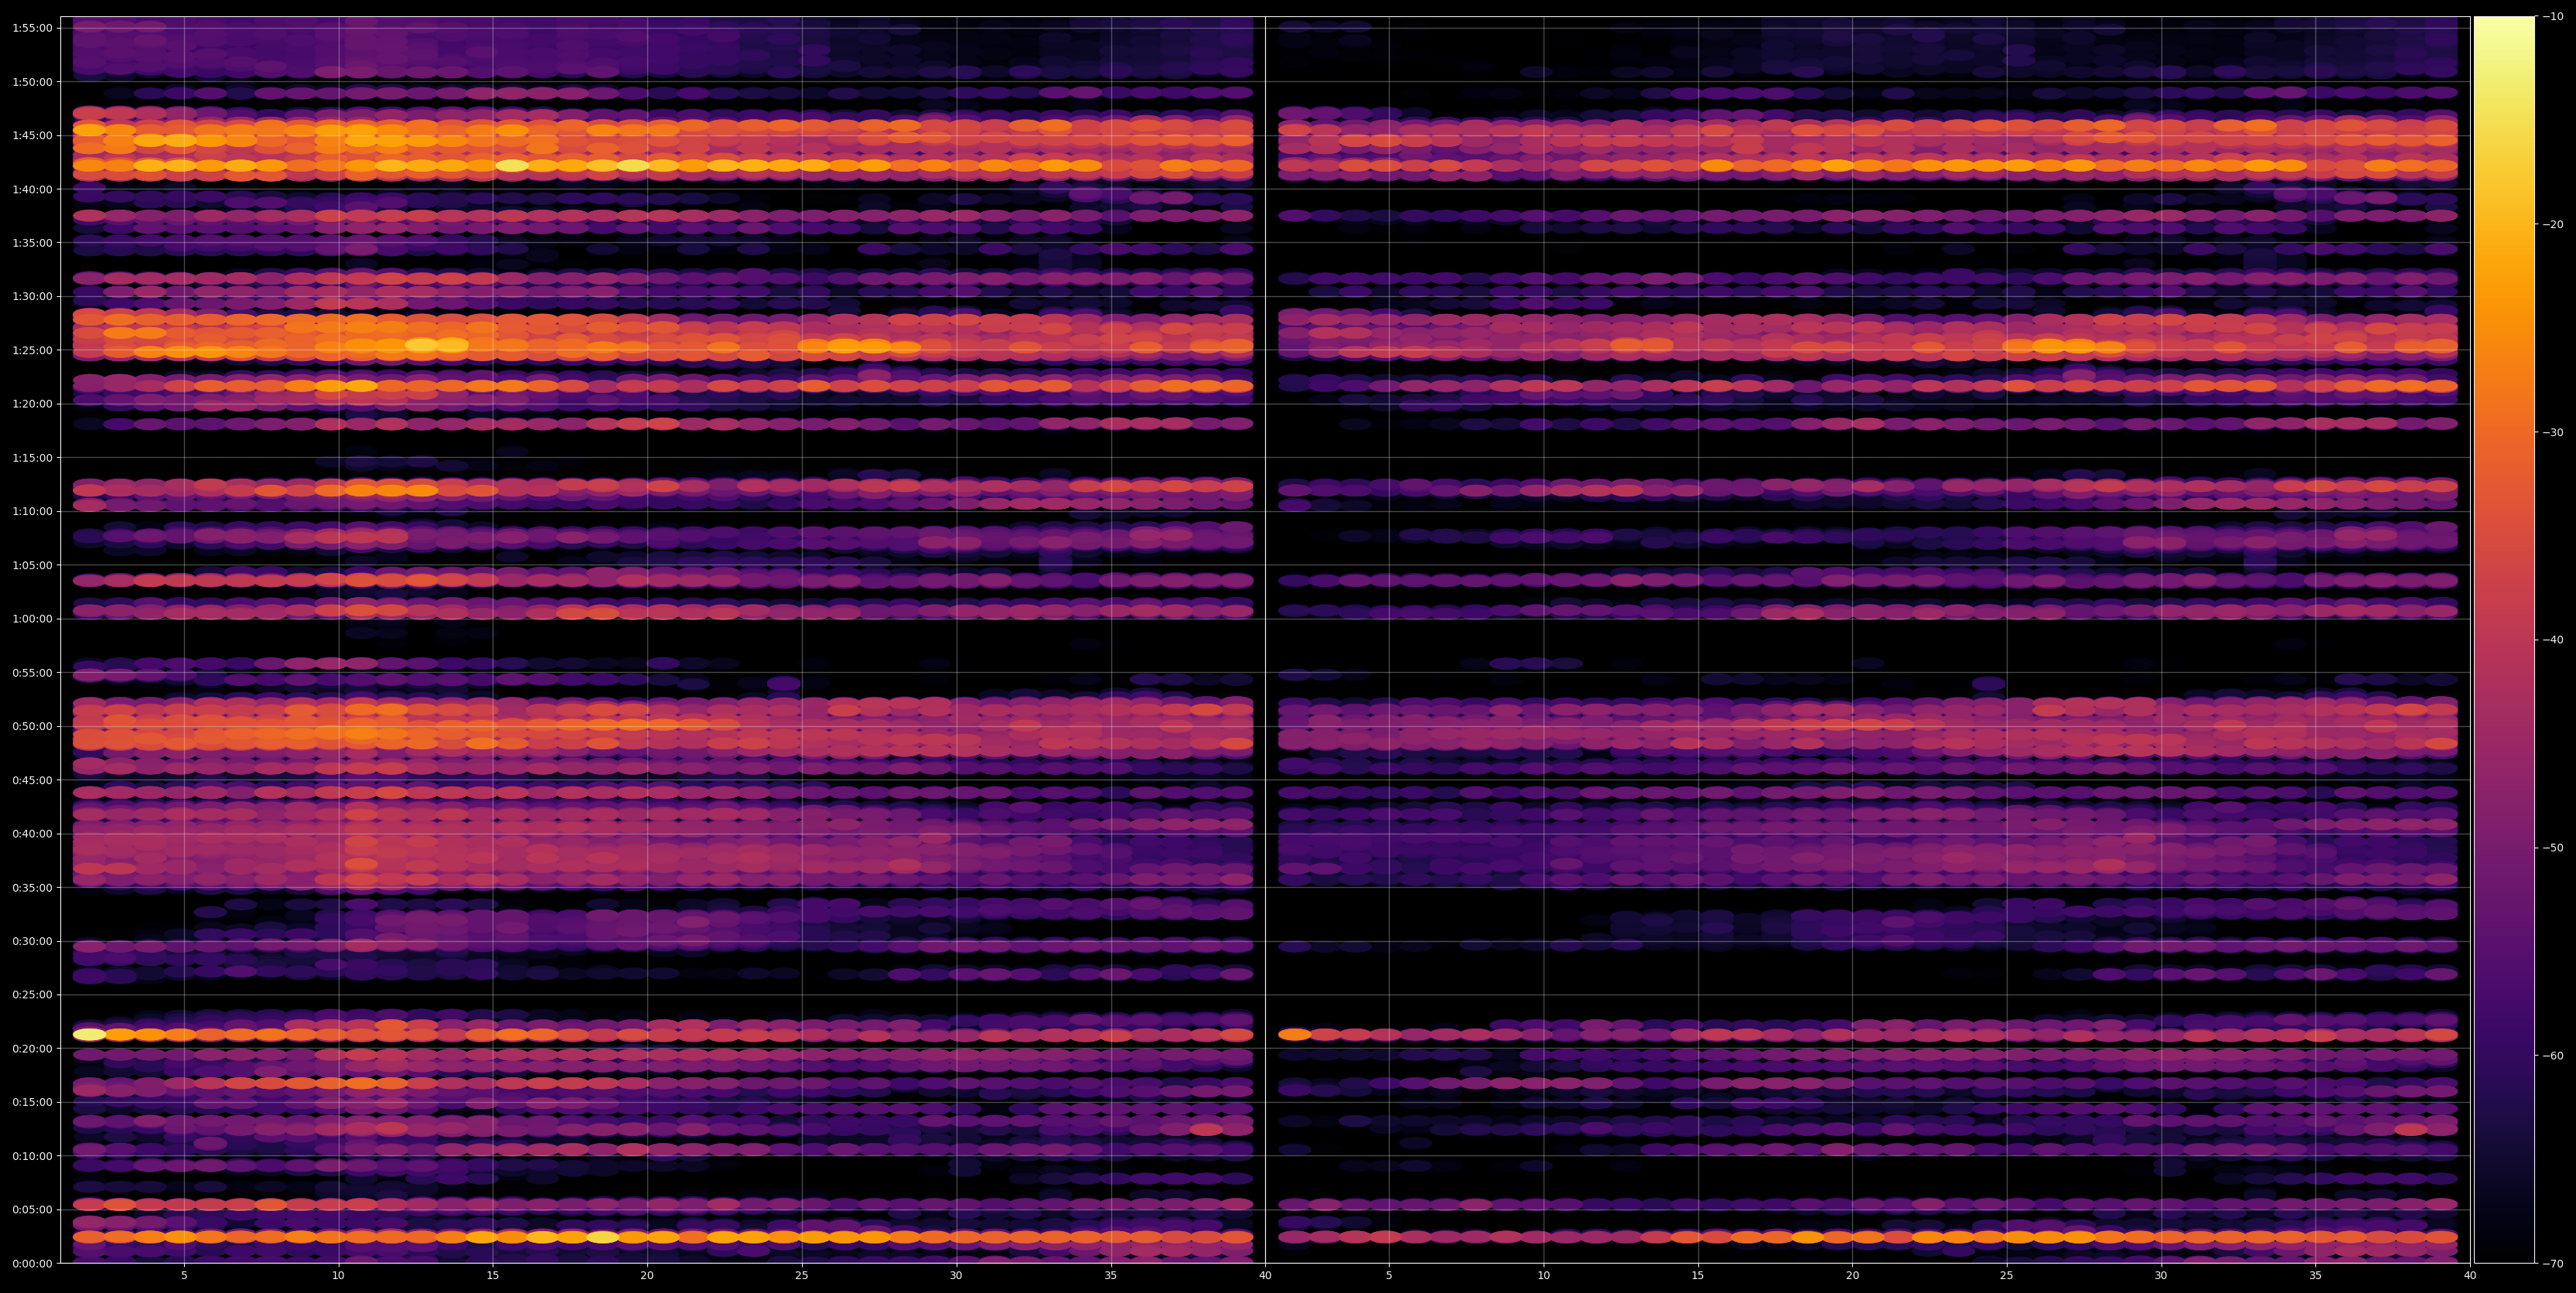Click the 1:10:00 y-axis tick label

pos(32,511)
